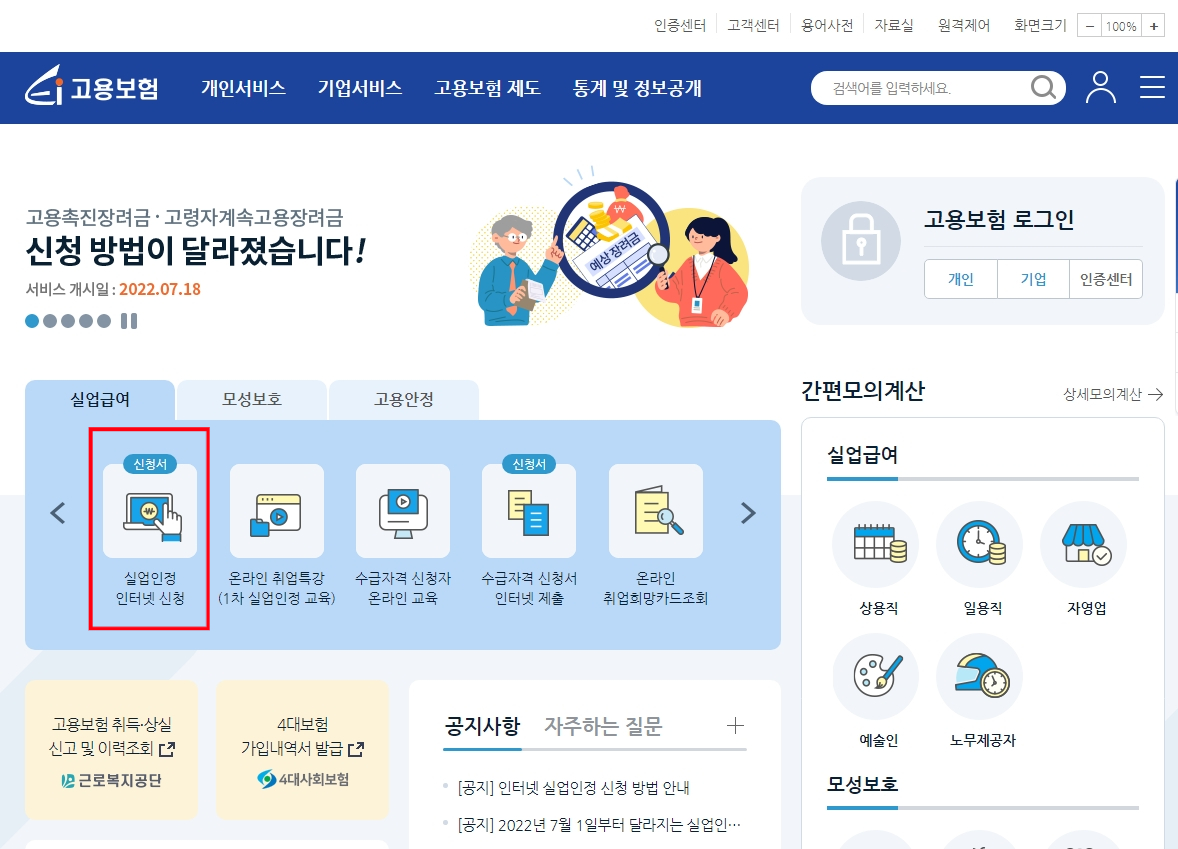Click the search magnifier icon
This screenshot has width=1178, height=849.
point(1043,88)
